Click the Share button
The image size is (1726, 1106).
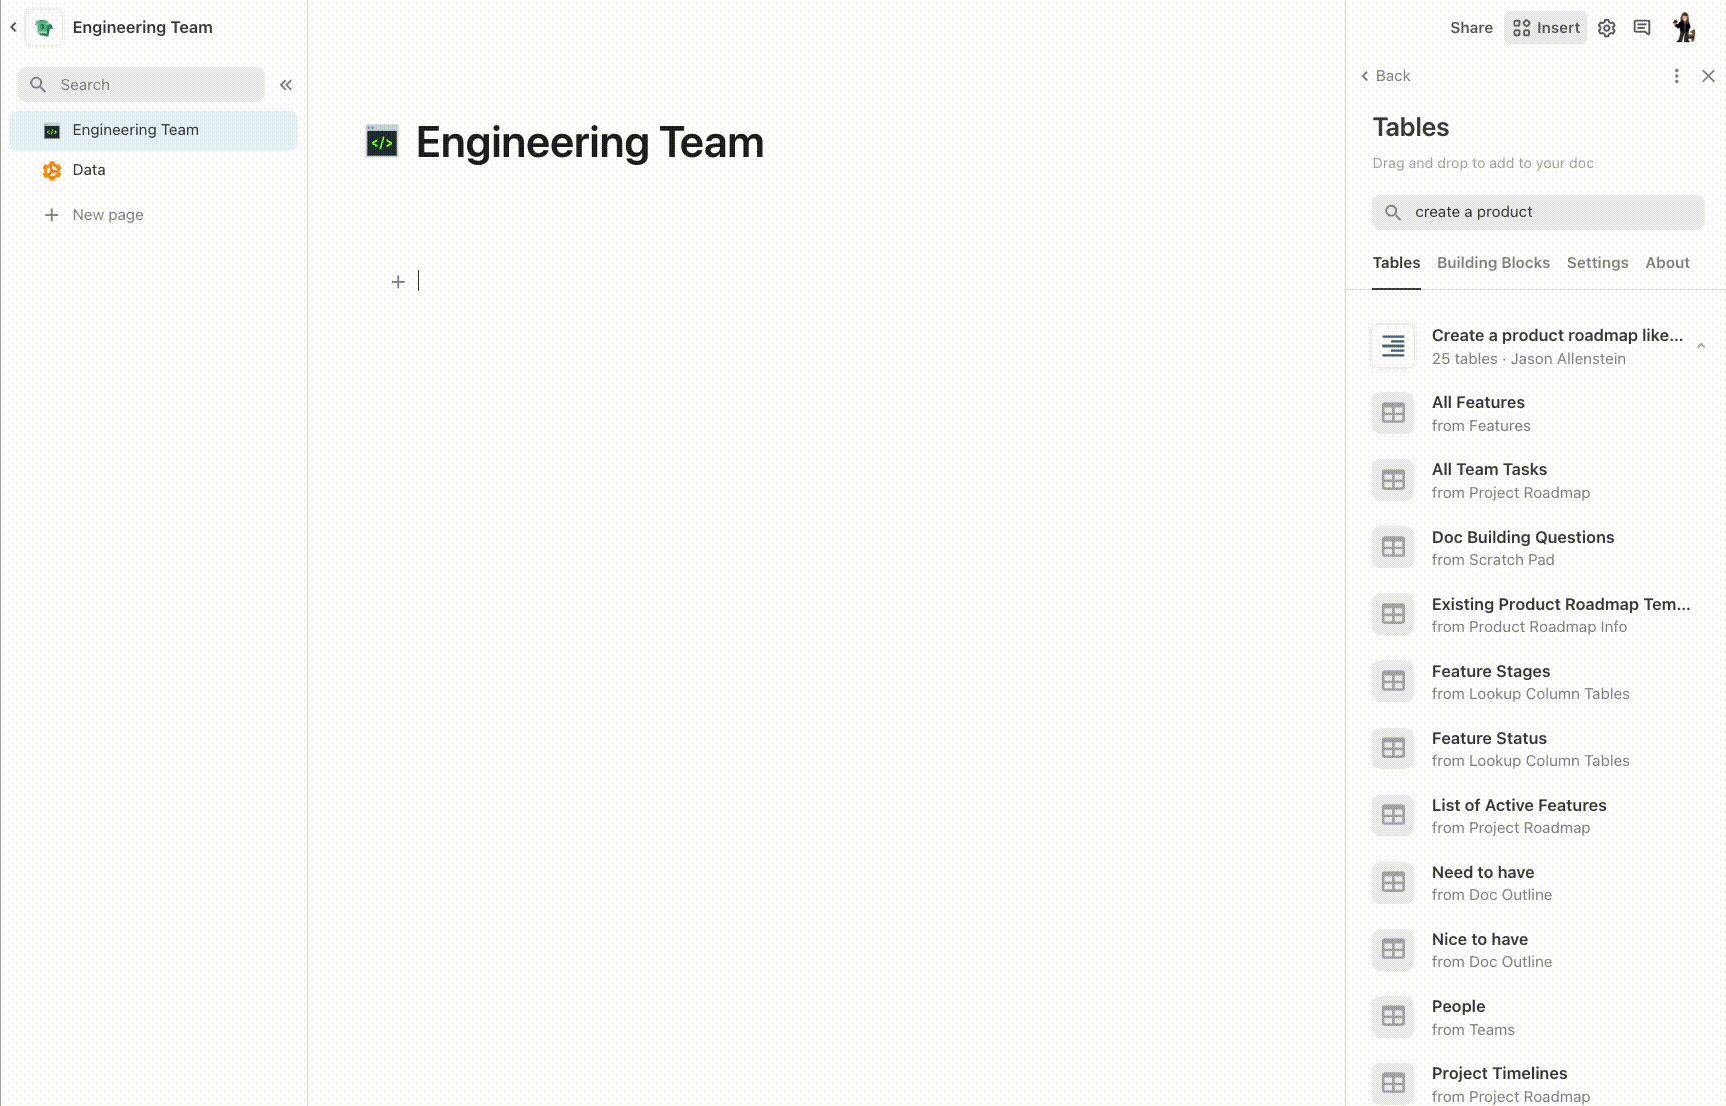(1471, 28)
